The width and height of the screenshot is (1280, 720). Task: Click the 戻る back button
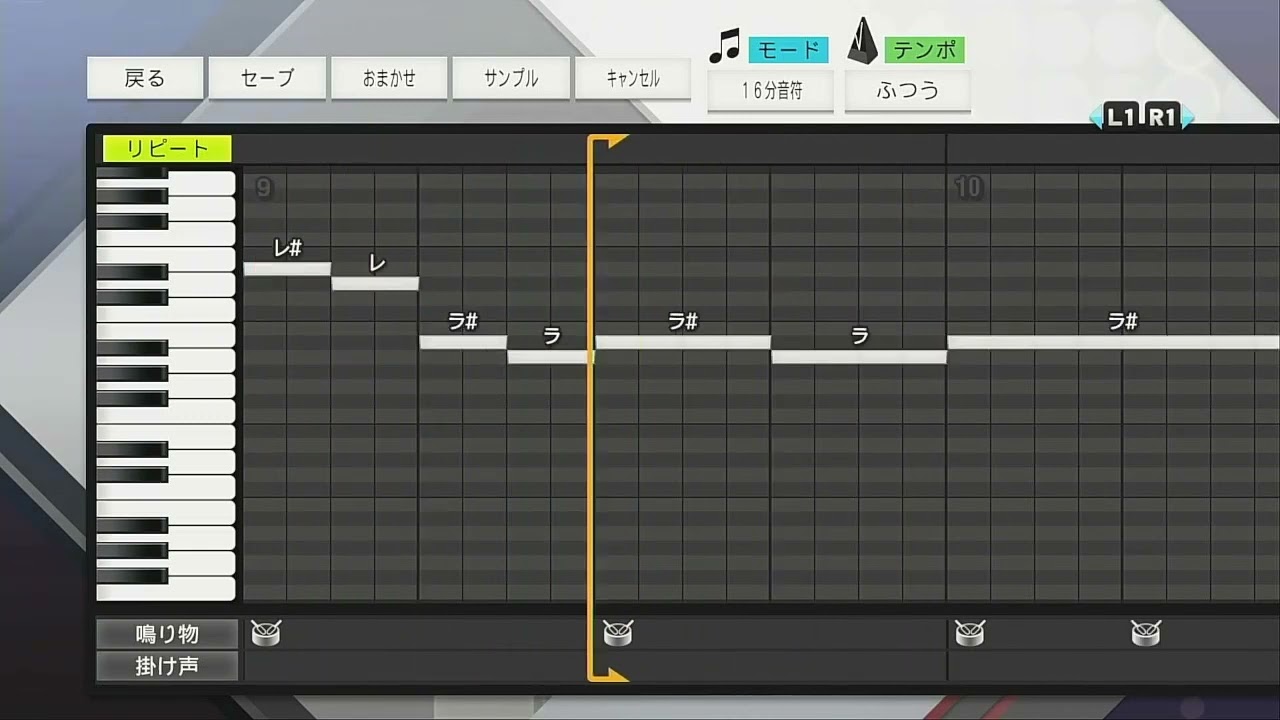coord(145,78)
